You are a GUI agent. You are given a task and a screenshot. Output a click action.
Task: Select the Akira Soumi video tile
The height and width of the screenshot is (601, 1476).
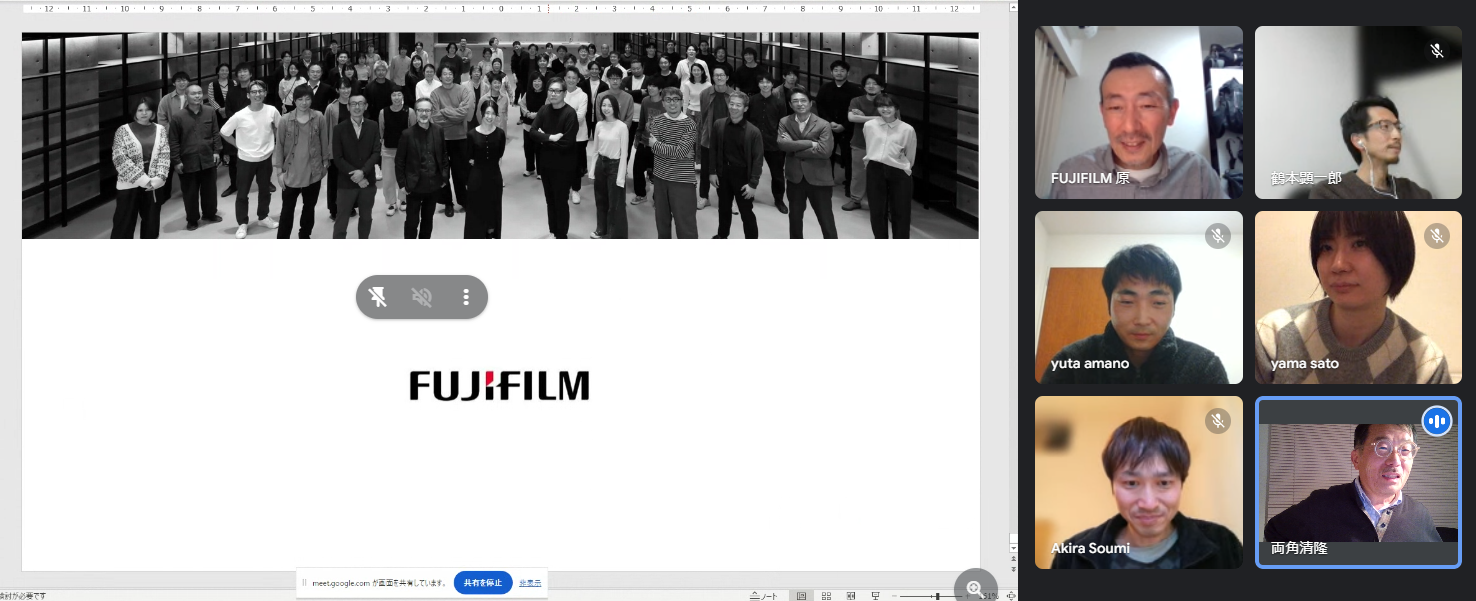pos(1138,482)
